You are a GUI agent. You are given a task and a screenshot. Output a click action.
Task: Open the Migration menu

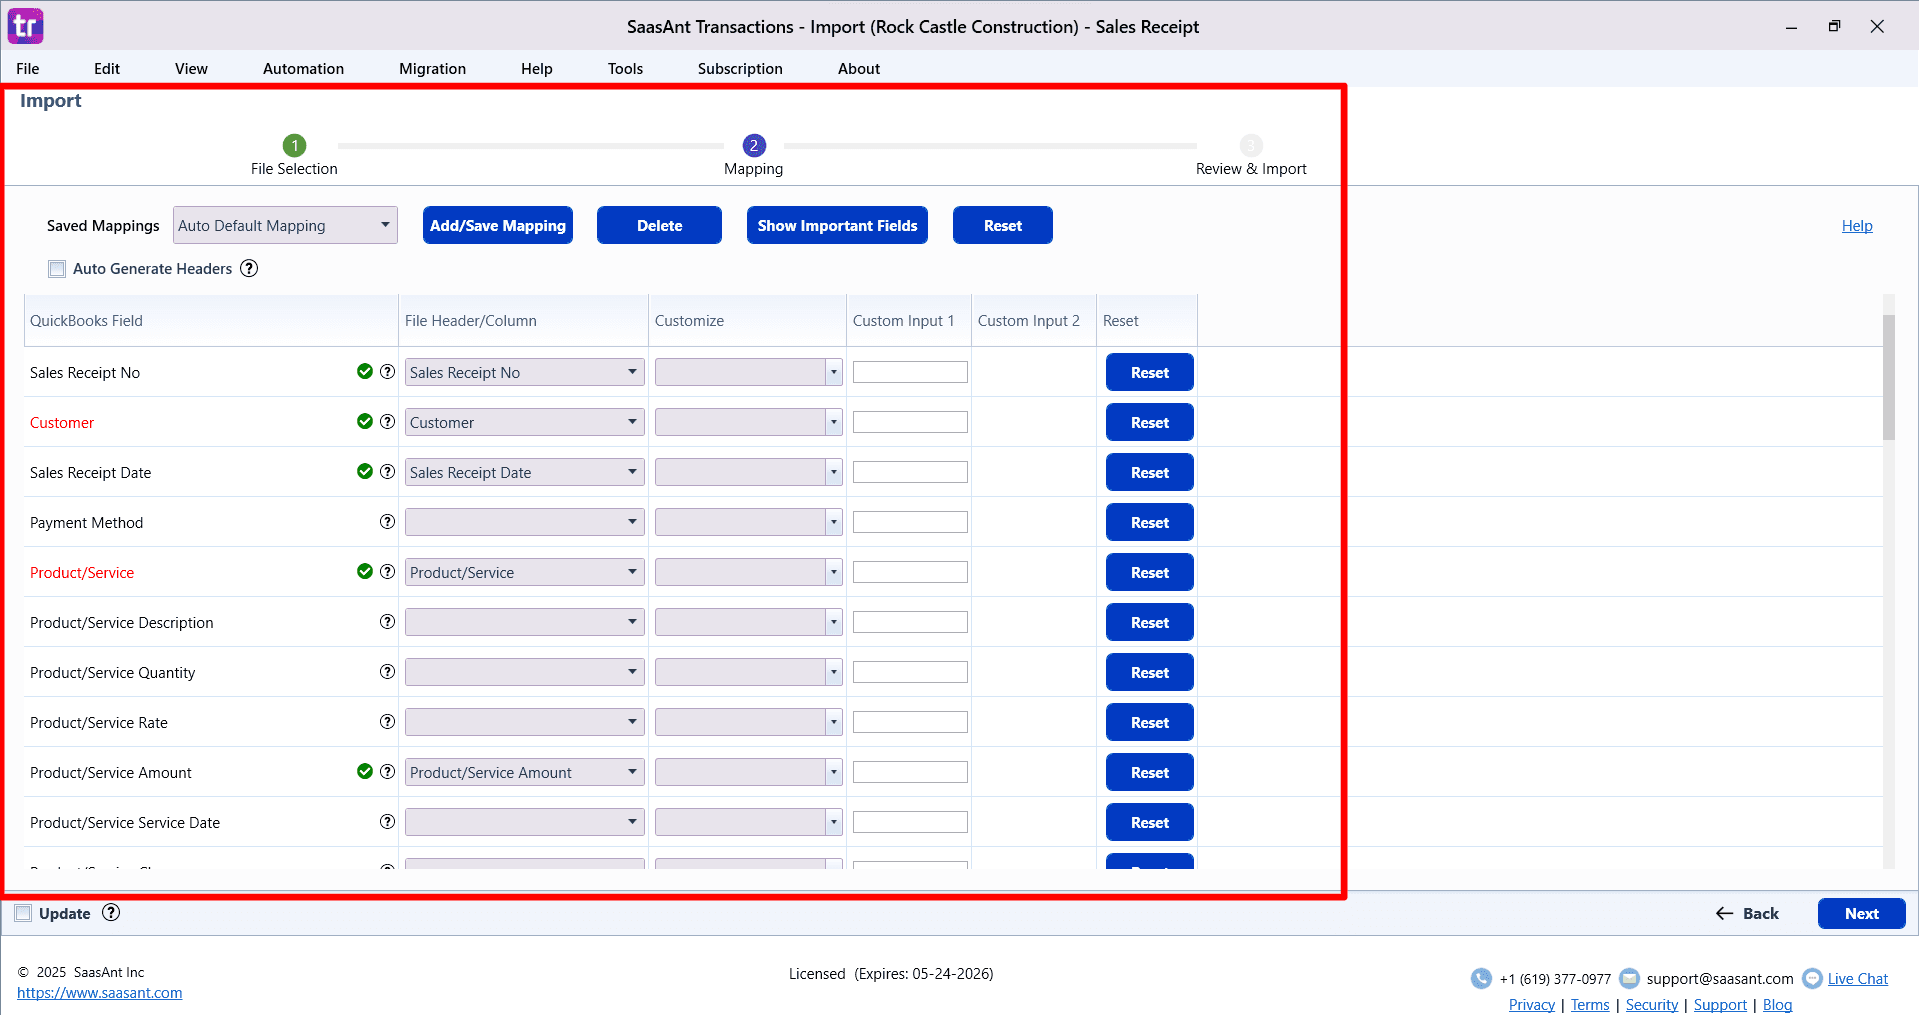432,68
